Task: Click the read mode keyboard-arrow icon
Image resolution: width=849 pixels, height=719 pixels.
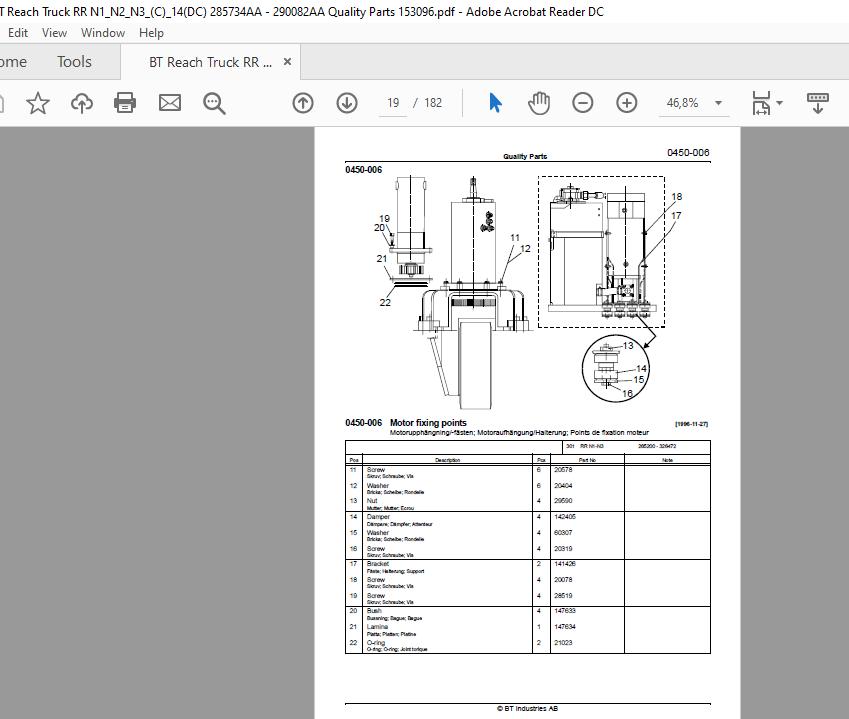Action: [x=817, y=103]
